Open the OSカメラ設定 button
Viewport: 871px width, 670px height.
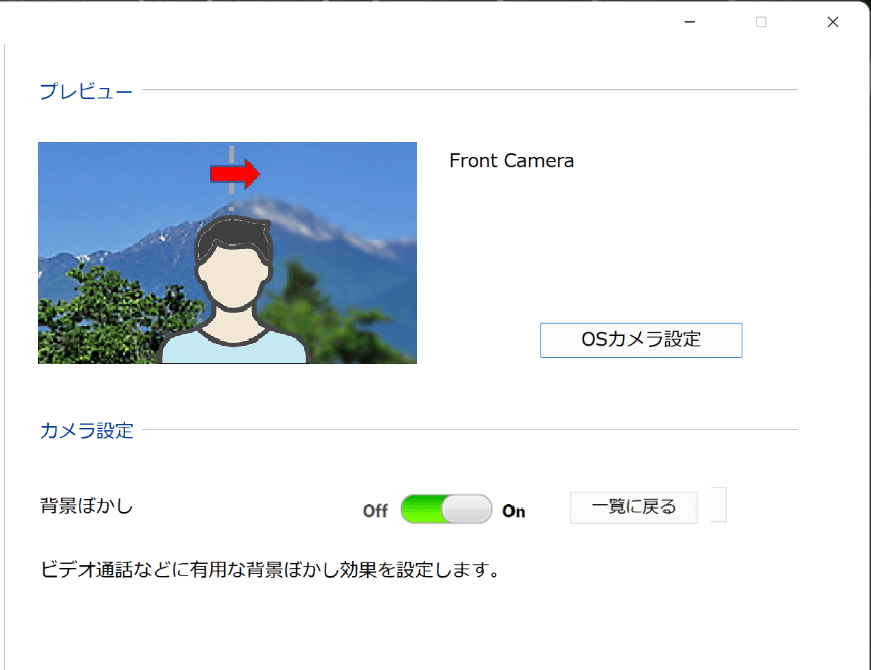pyautogui.click(x=640, y=340)
